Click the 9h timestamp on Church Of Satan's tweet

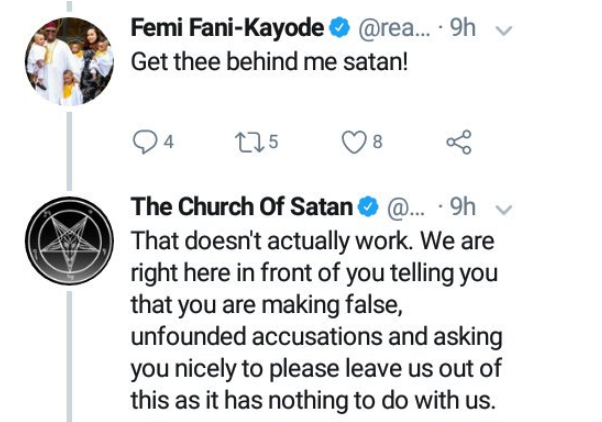point(463,209)
